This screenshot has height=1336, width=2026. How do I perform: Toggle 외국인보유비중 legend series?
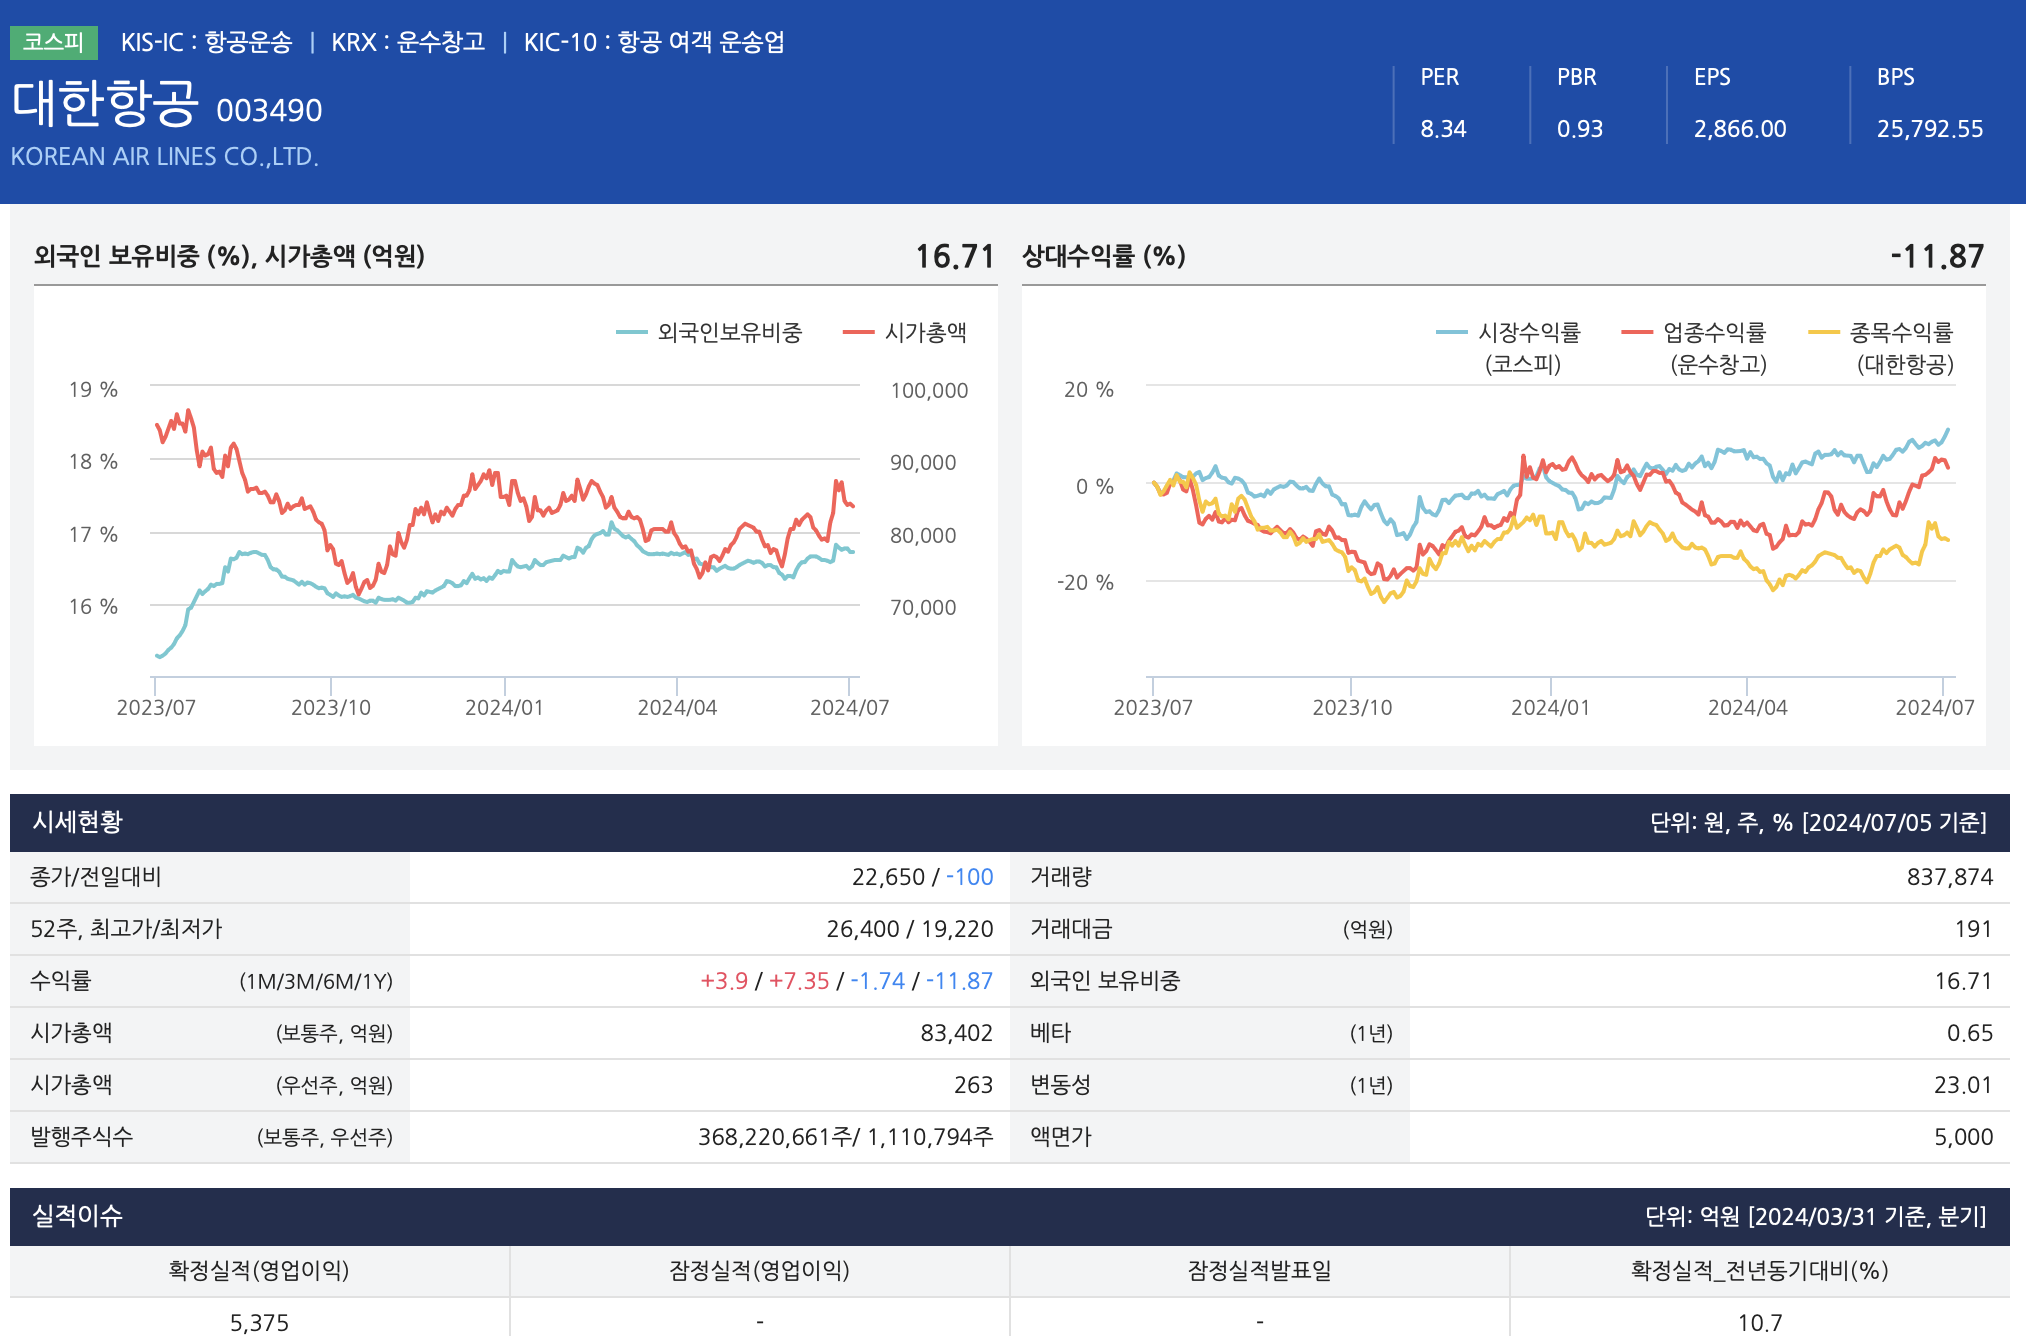[x=729, y=333]
